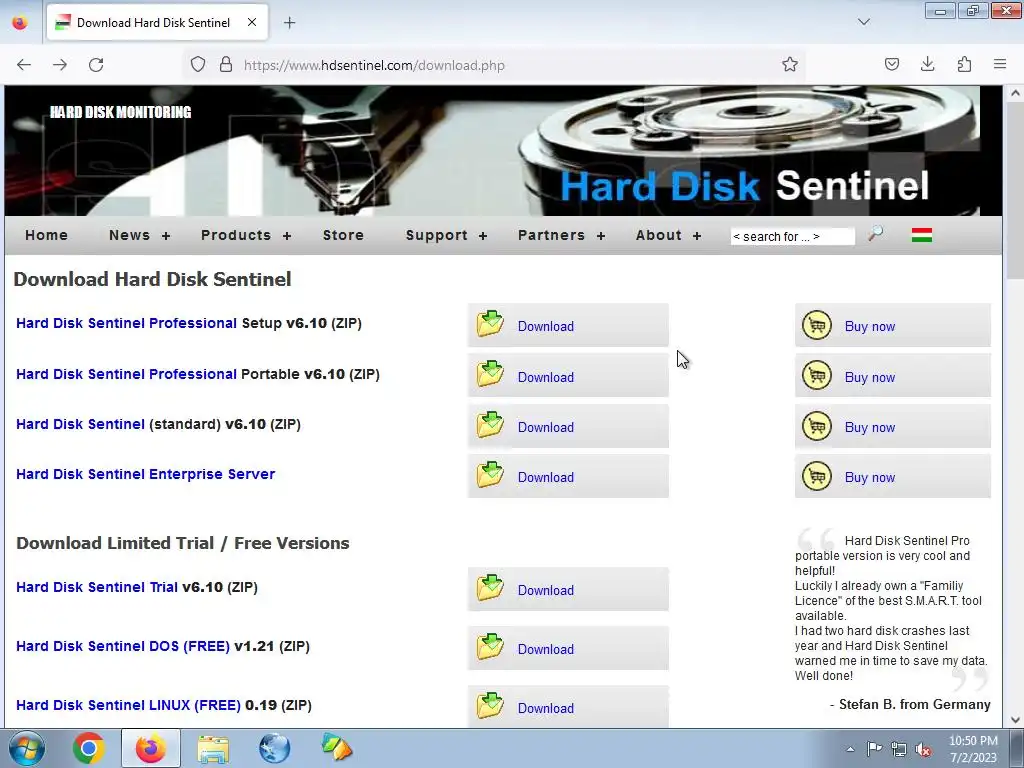Open the list all tabs chevron
The image size is (1024, 768).
pyautogui.click(x=863, y=22)
